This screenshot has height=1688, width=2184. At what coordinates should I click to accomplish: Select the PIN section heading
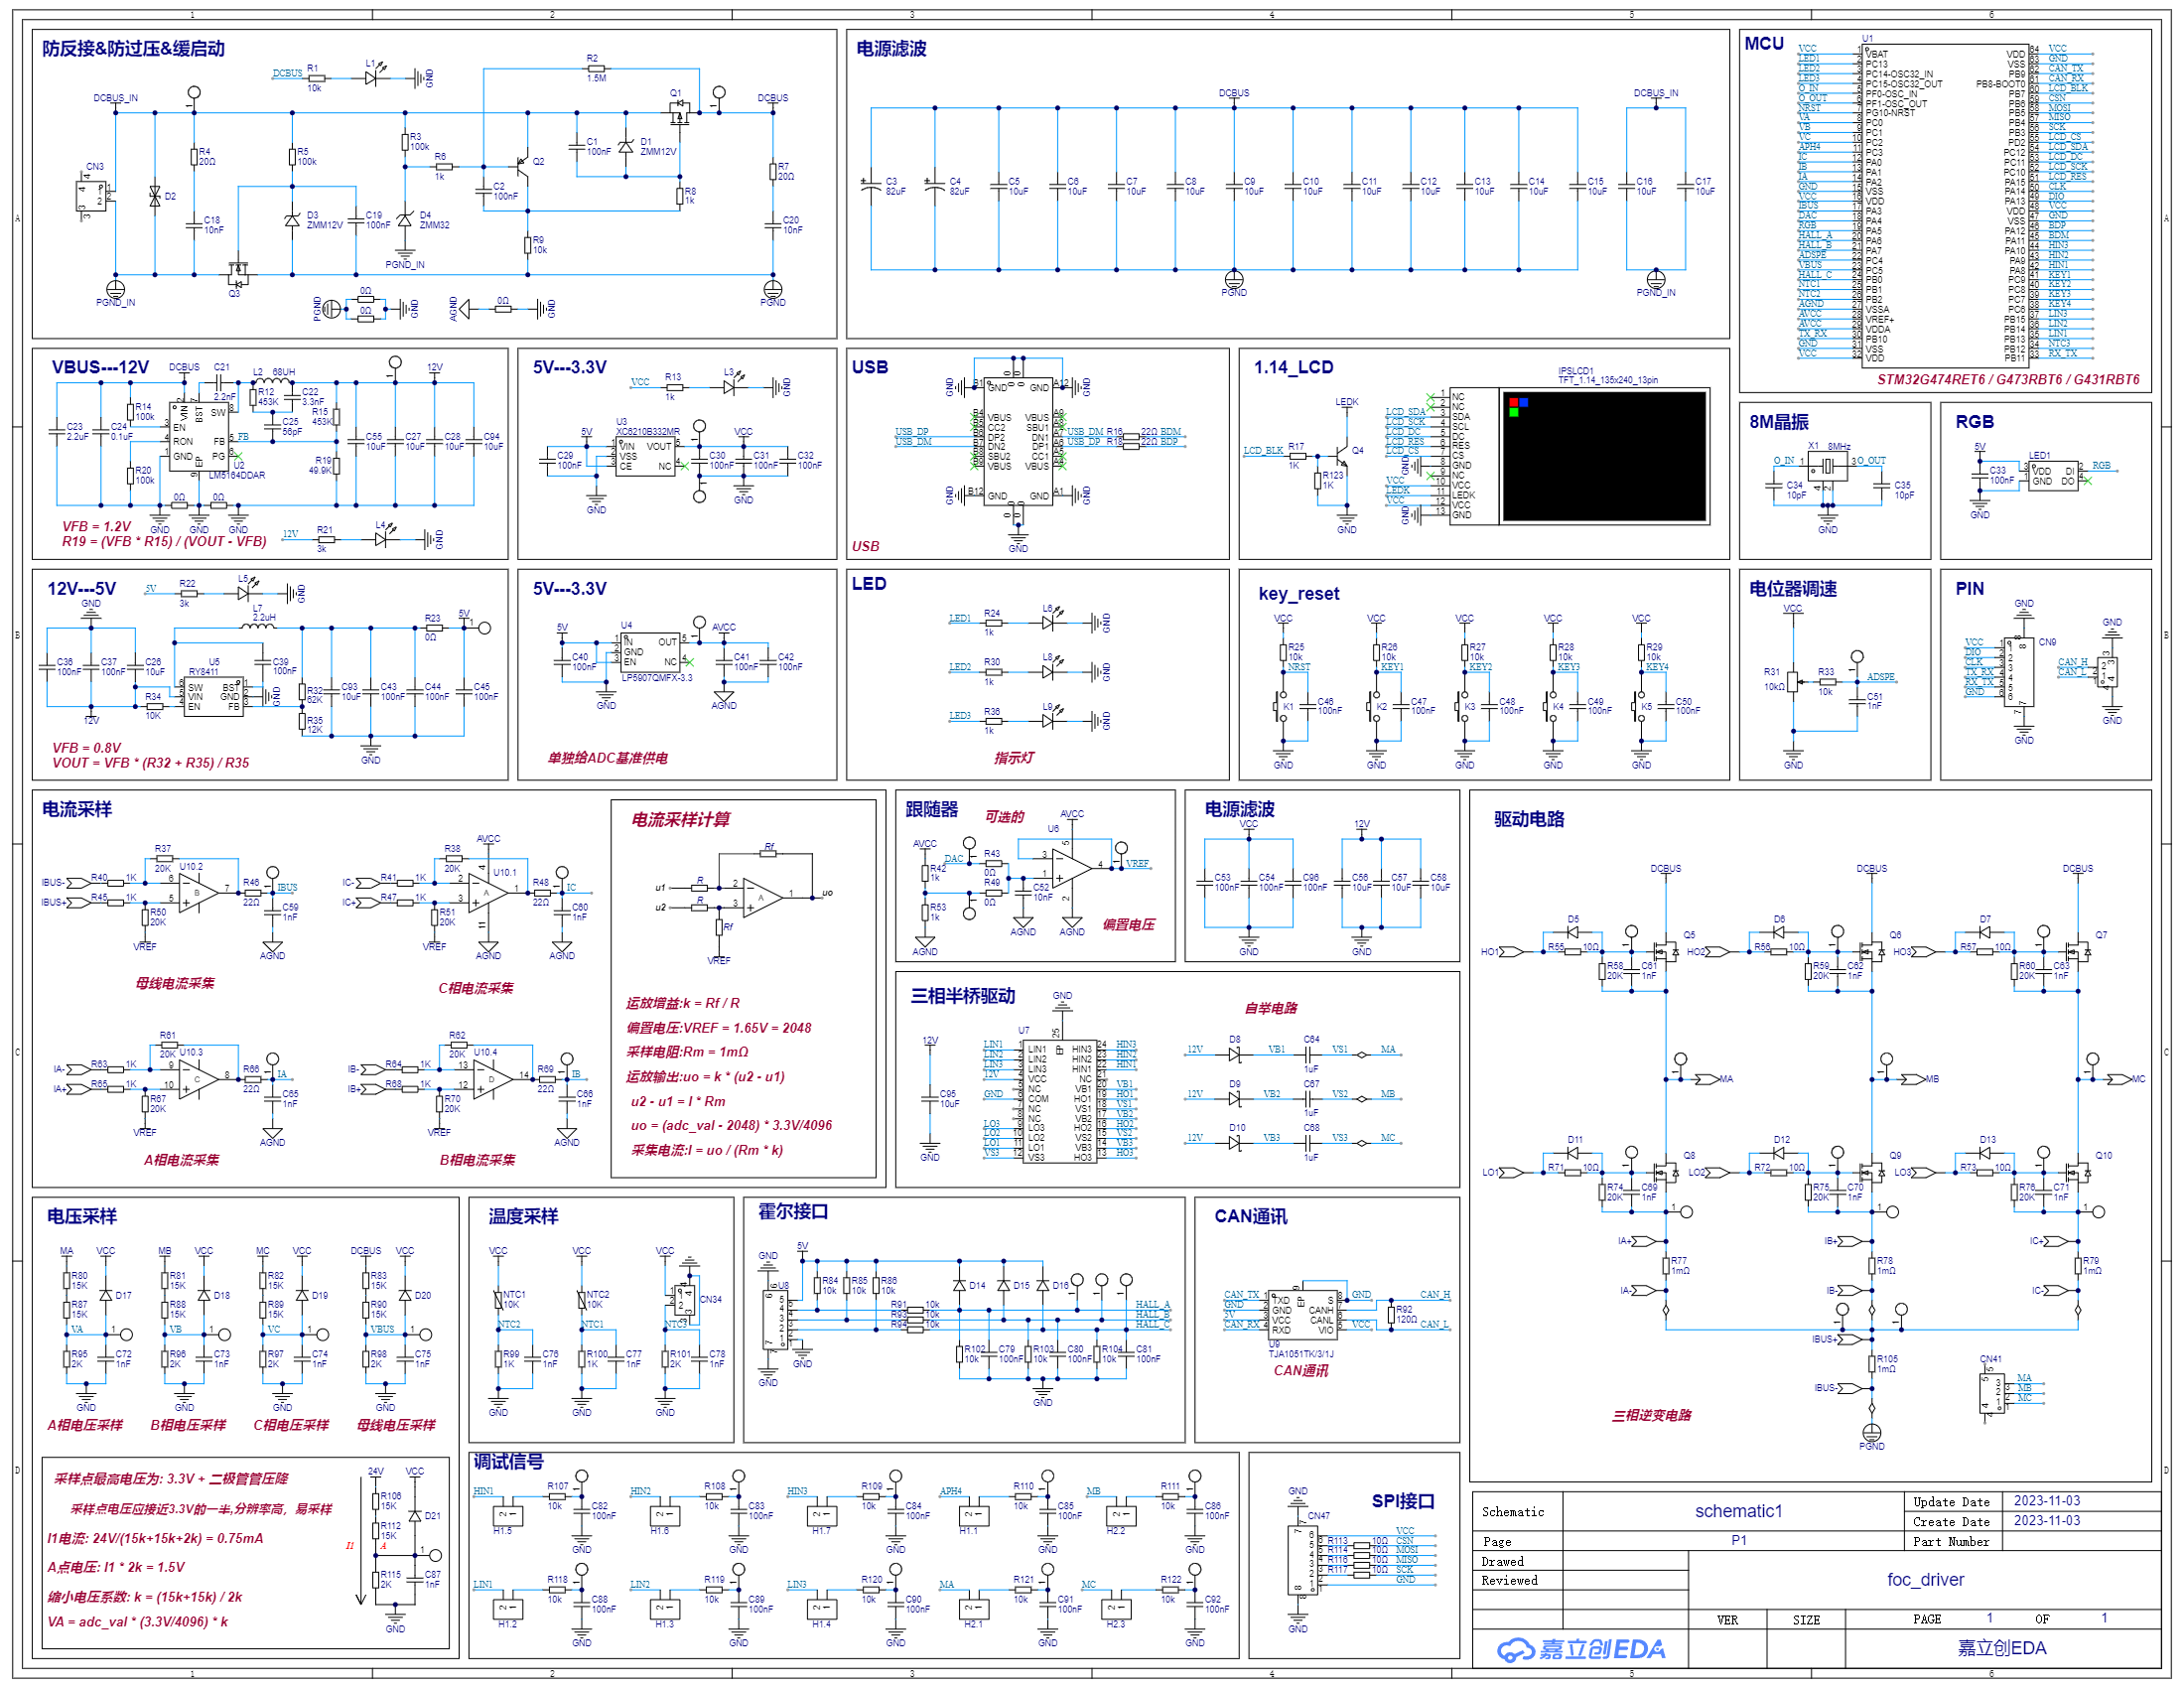pos(1969,589)
